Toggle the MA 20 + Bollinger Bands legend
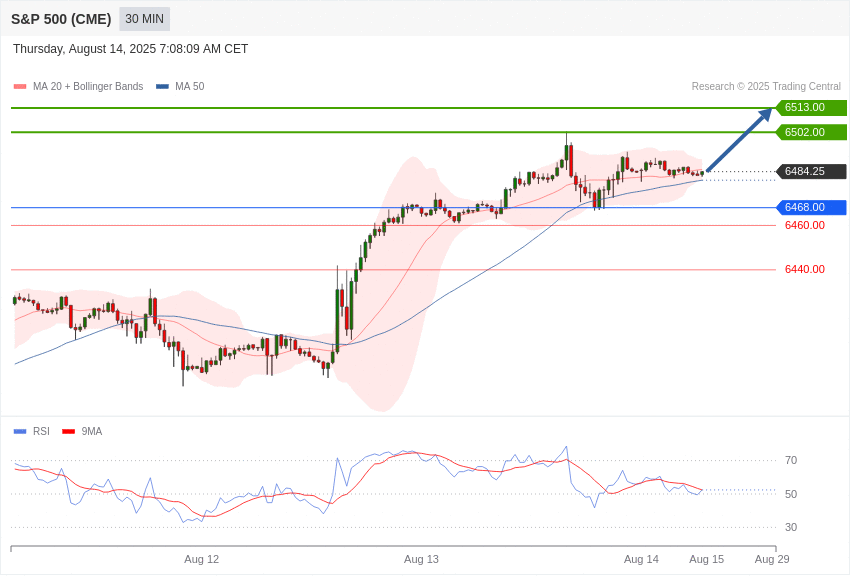This screenshot has height=576, width=850. (79, 86)
